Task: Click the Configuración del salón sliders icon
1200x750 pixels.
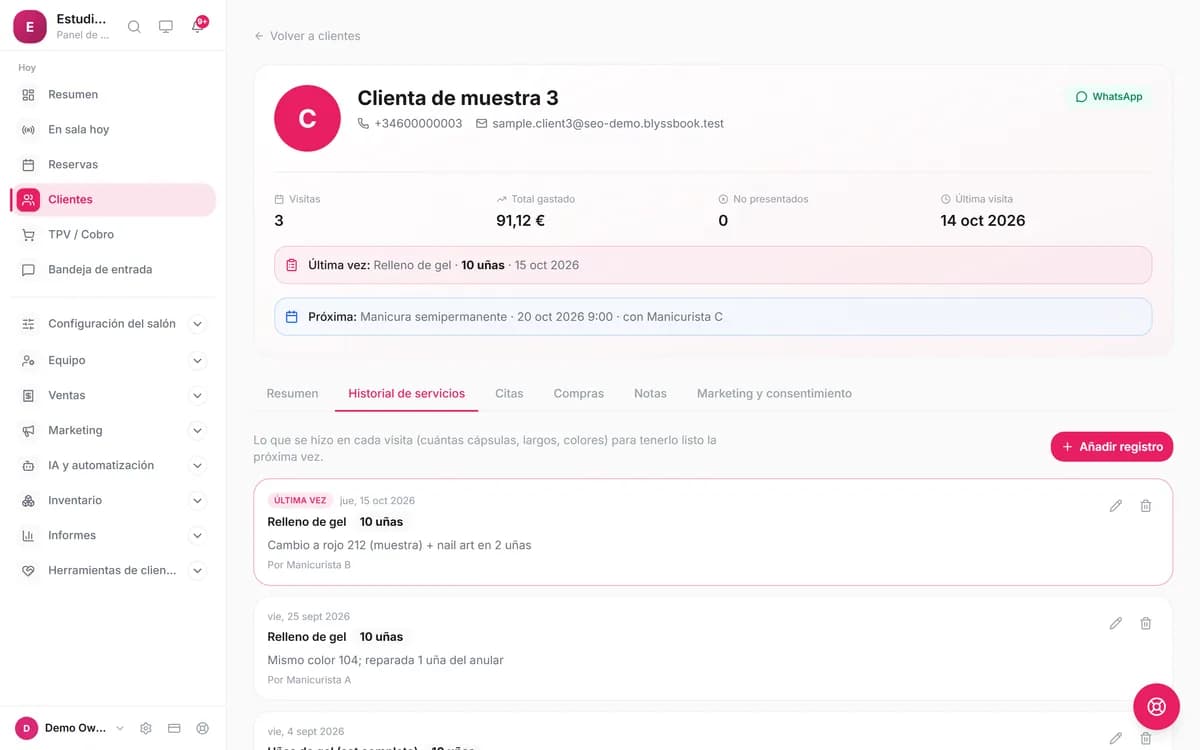Action: click(x=28, y=324)
